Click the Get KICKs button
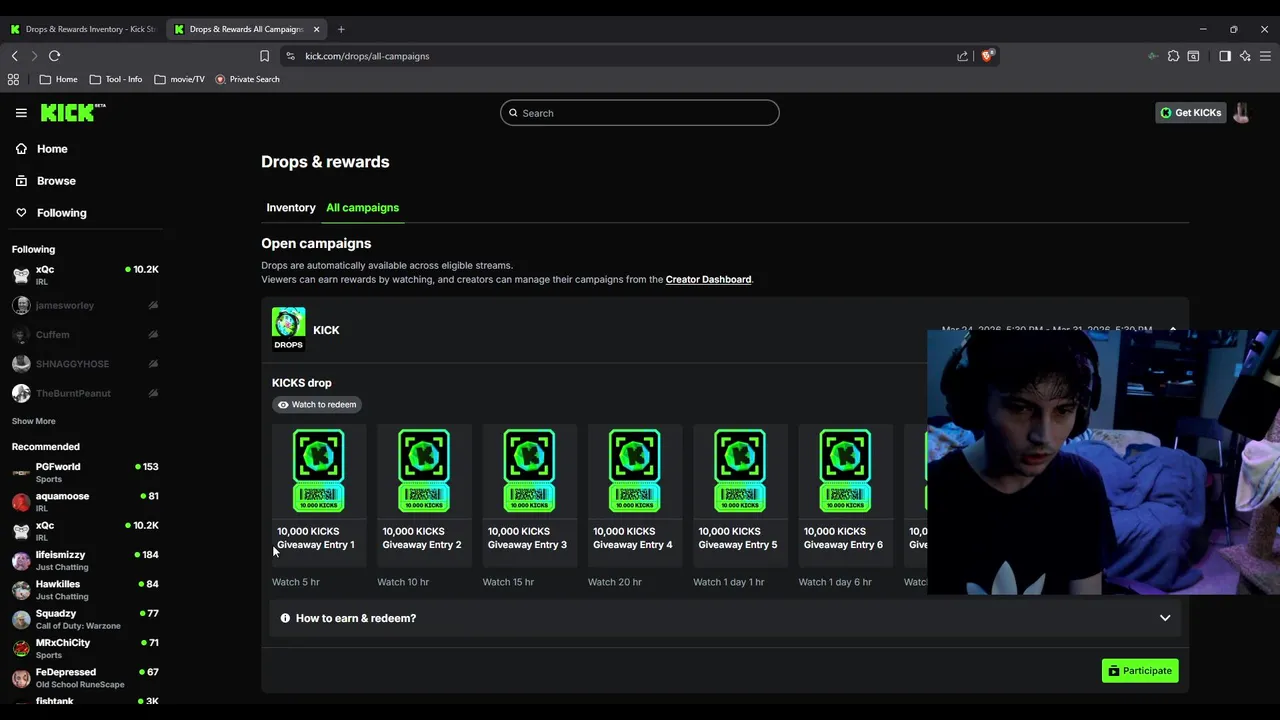Image resolution: width=1280 pixels, height=720 pixels. point(1190,113)
